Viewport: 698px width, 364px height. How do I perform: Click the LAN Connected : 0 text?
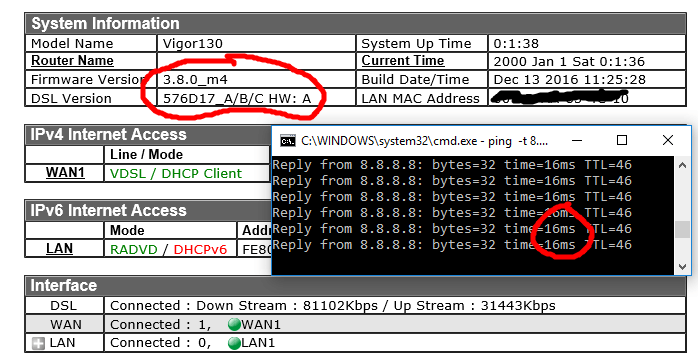(x=161, y=343)
